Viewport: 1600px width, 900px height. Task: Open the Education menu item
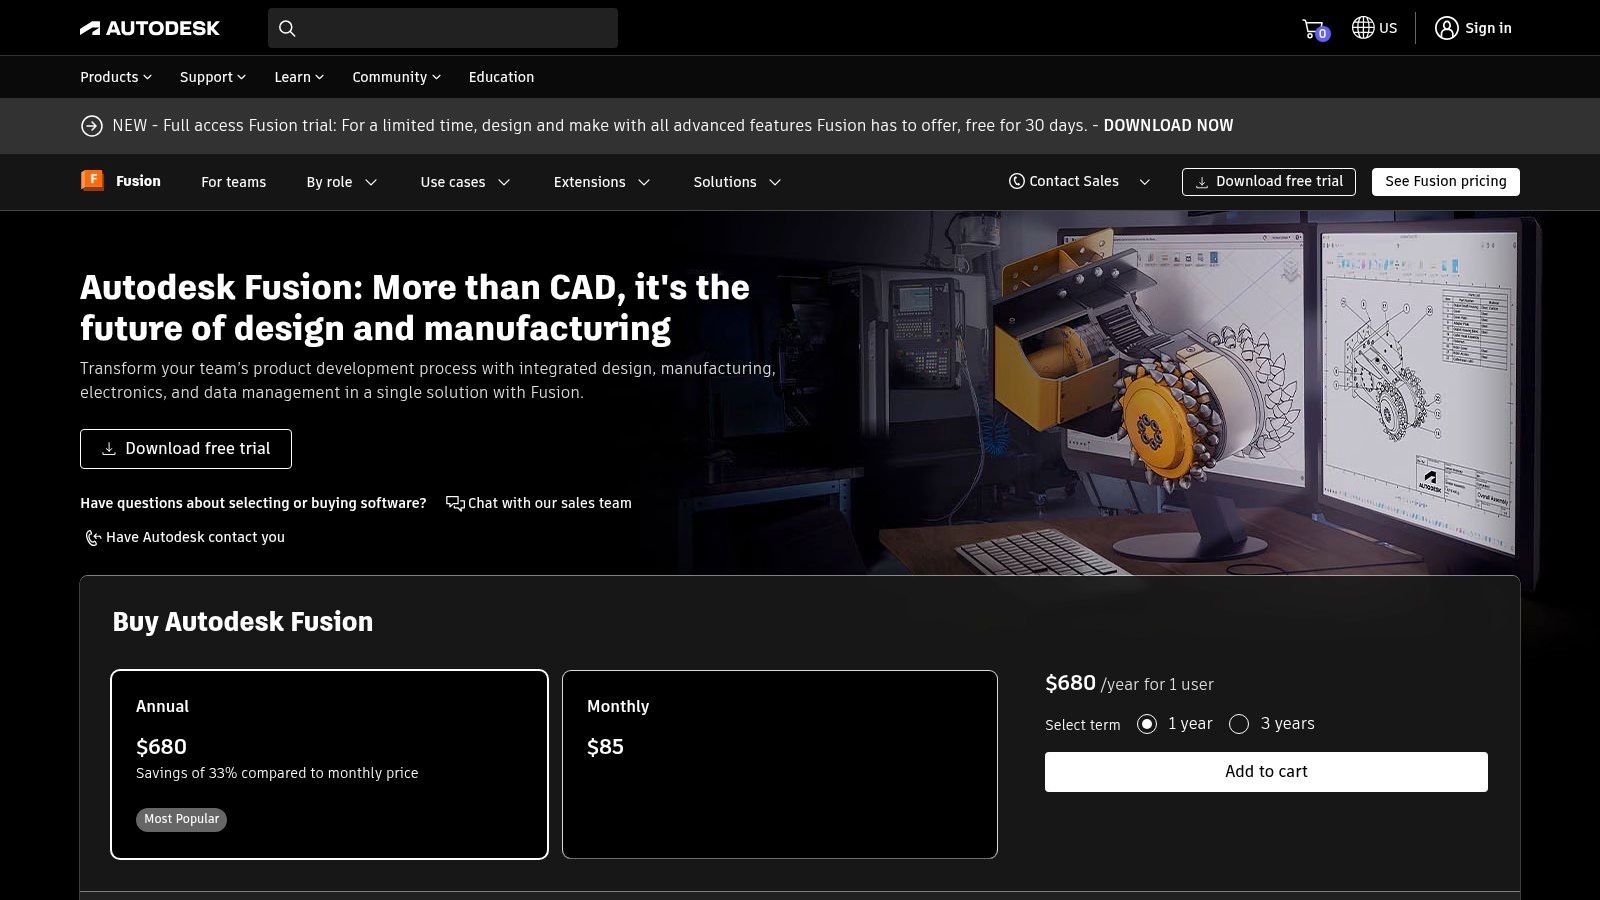501,77
